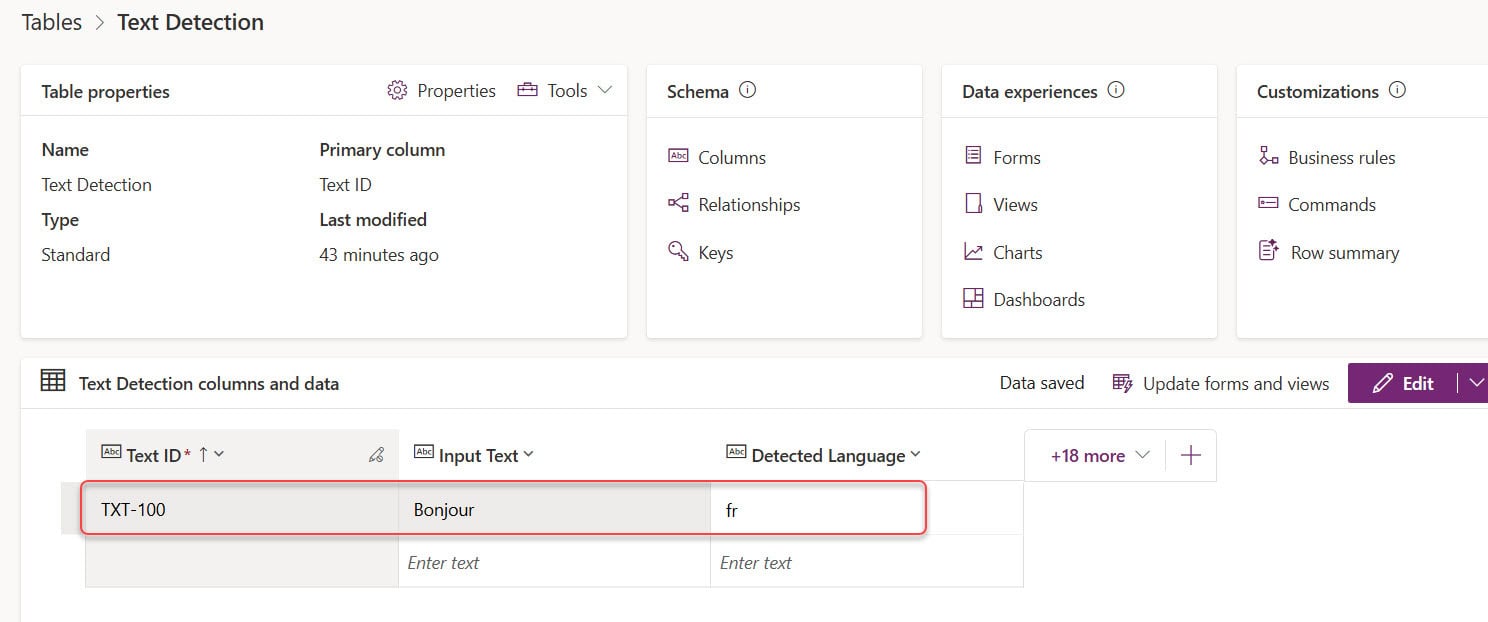Click the Text Detection breadcrumb title
1488x622 pixels.
(191, 22)
